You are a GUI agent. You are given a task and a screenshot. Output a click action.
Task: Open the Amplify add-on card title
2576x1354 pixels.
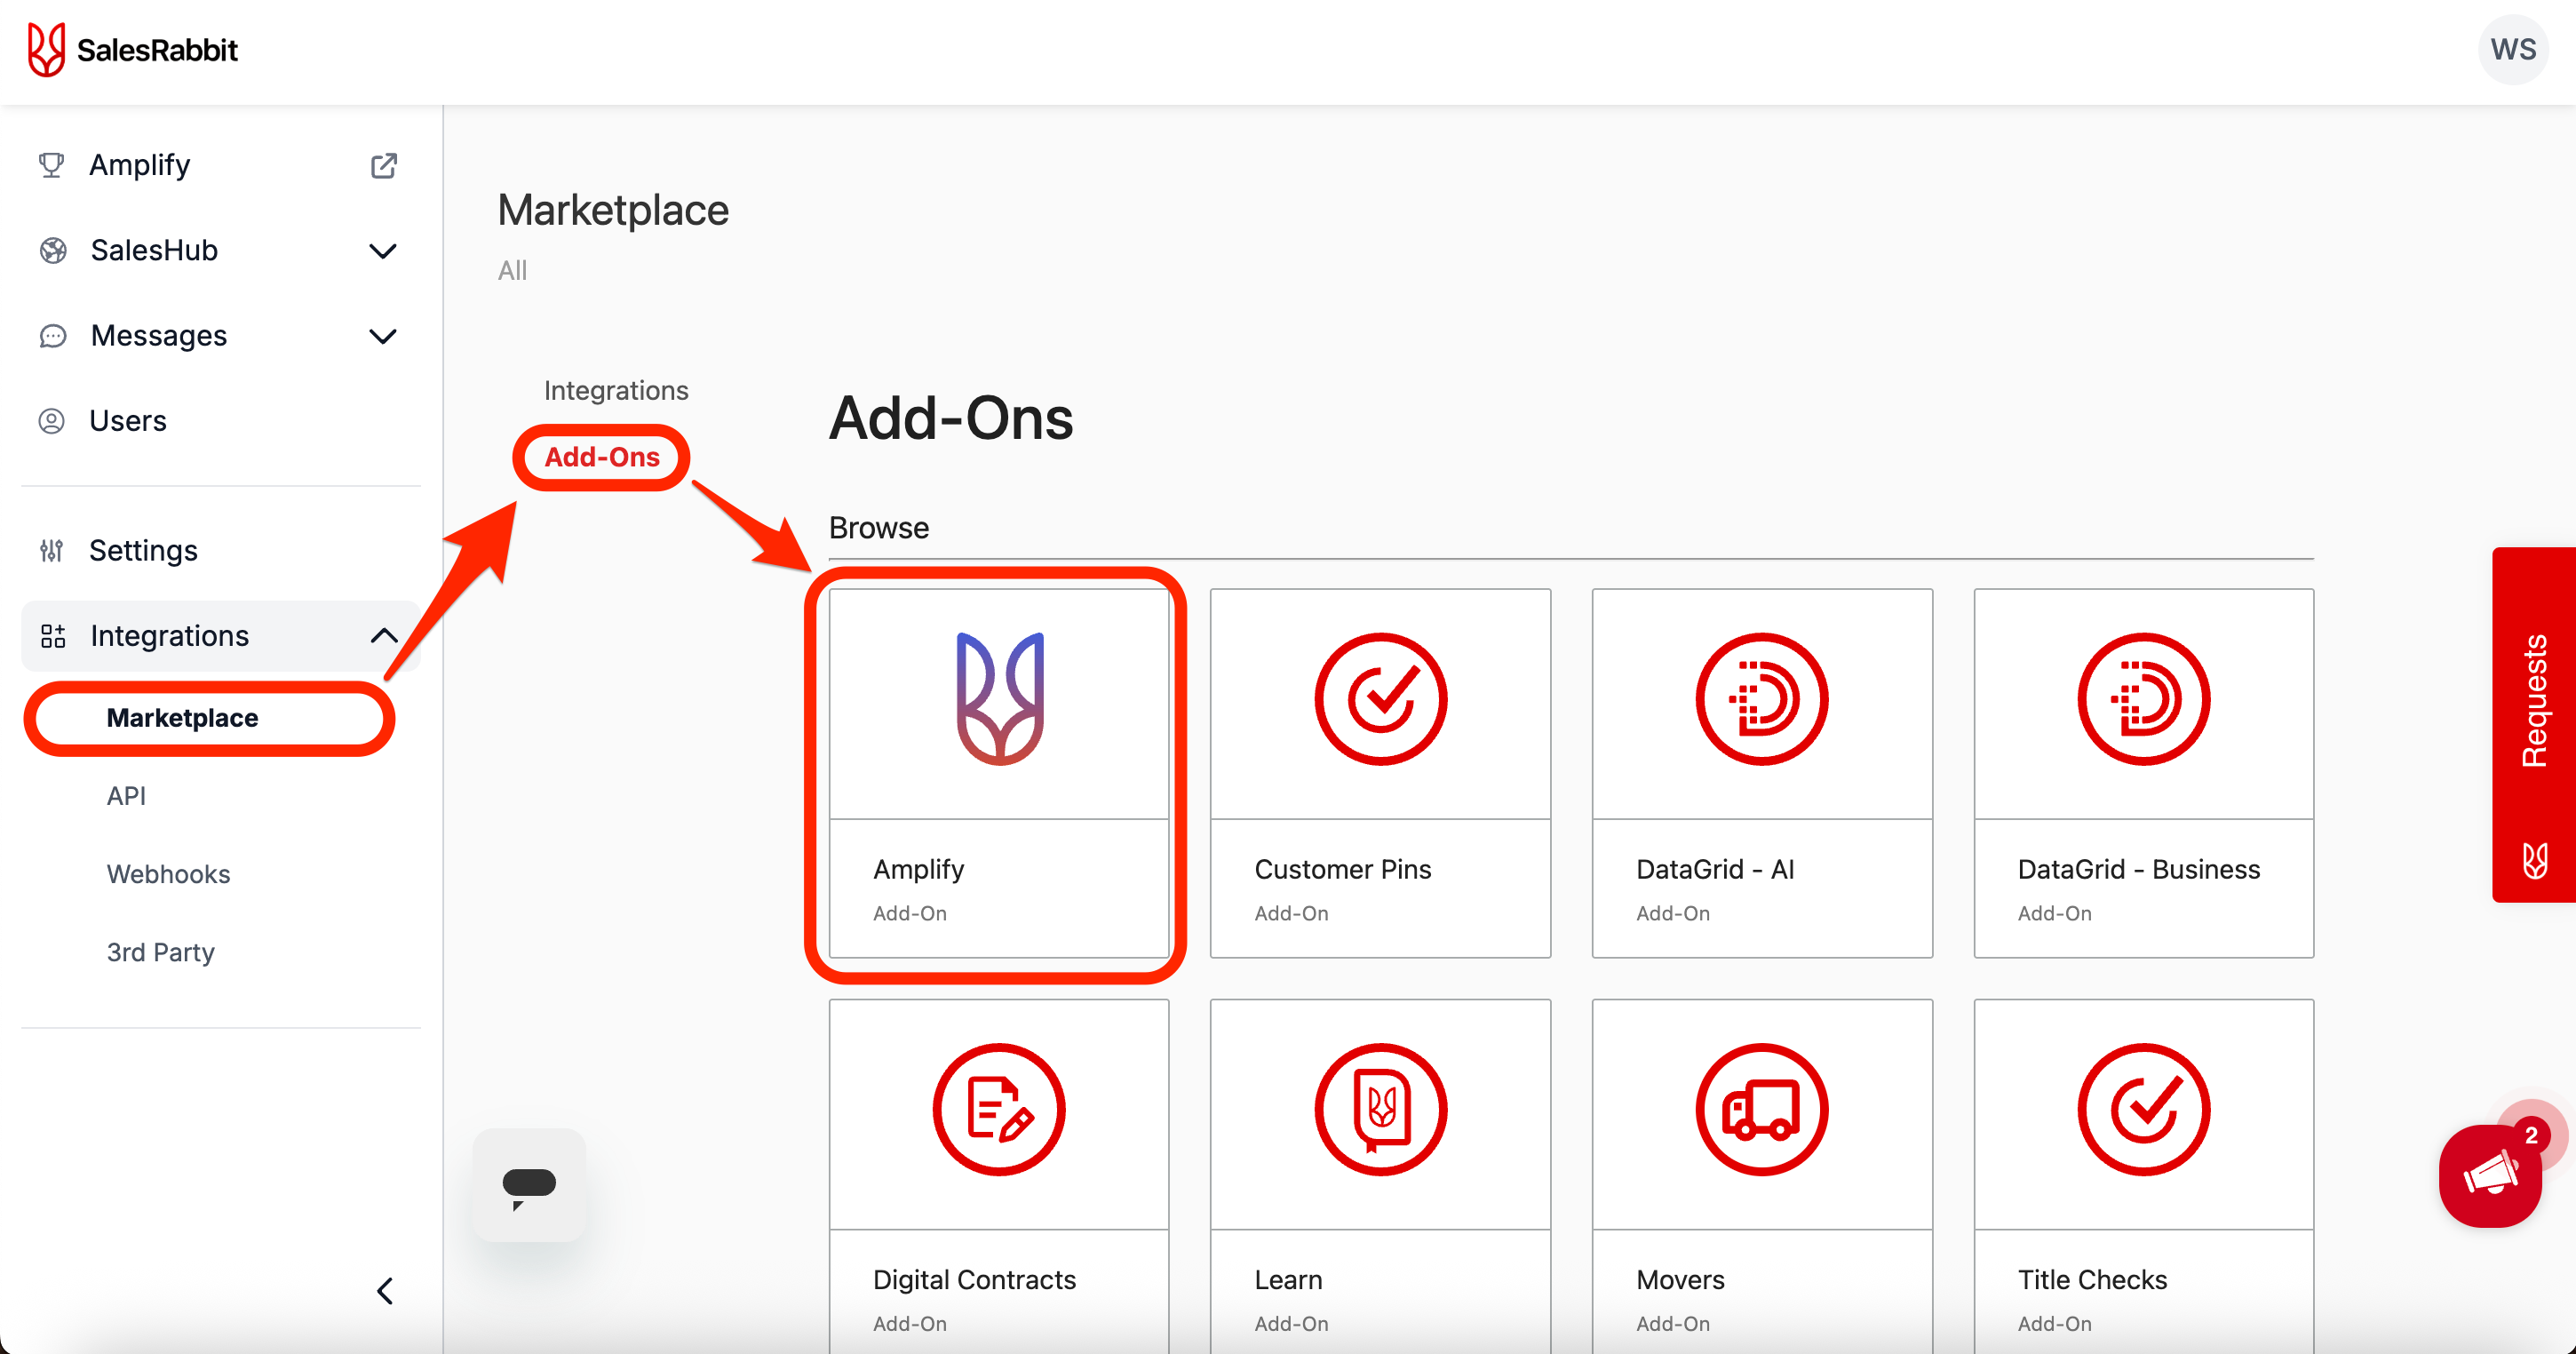coord(918,869)
